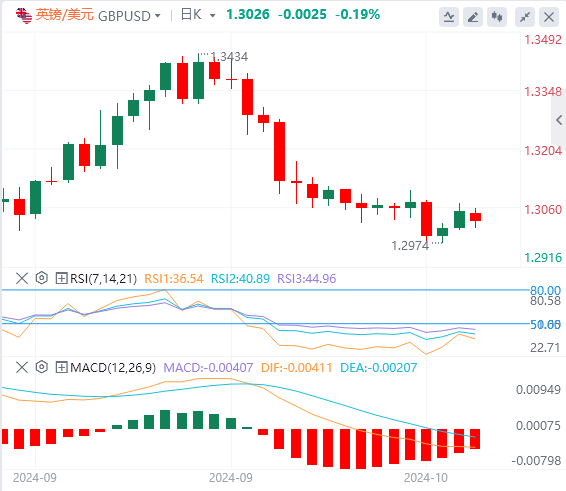Screen dimensions: 566x491
Task: Open the GBPUSD symbol dropdown
Action: [x=157, y=16]
